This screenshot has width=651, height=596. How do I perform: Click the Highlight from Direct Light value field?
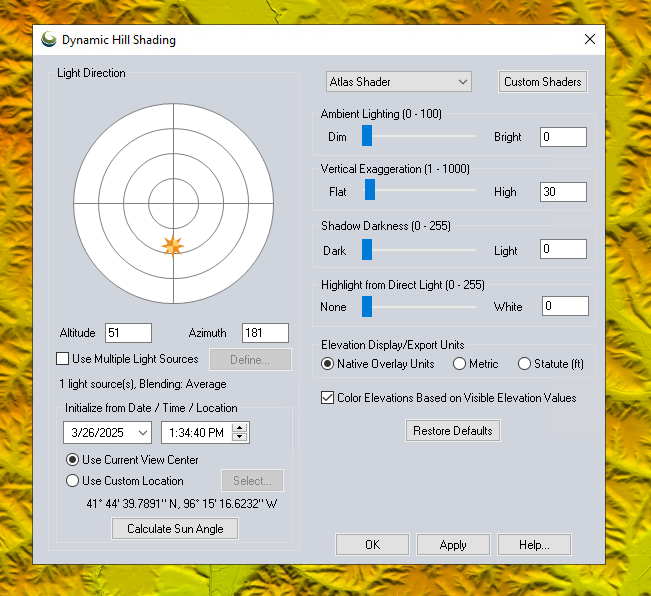click(x=565, y=306)
